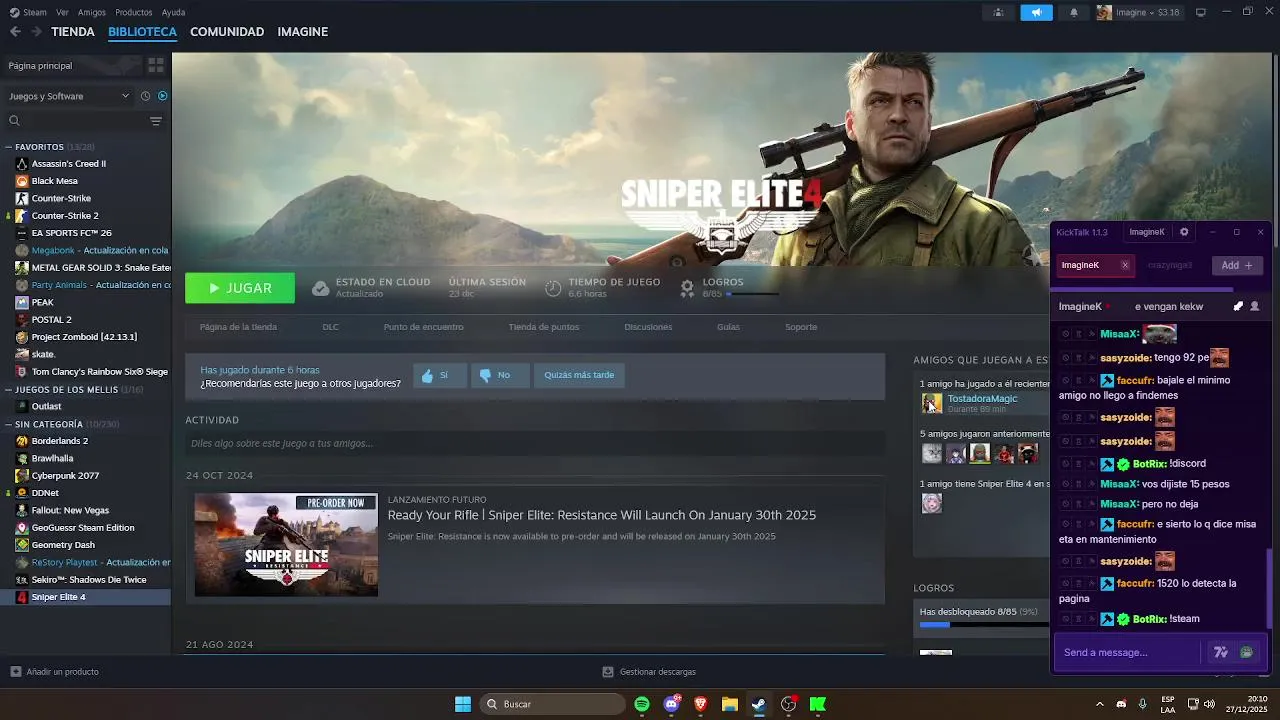Viewport: 1280px width, 720px height.
Task: Click the Send a message field in KickTalk
Action: (1128, 652)
